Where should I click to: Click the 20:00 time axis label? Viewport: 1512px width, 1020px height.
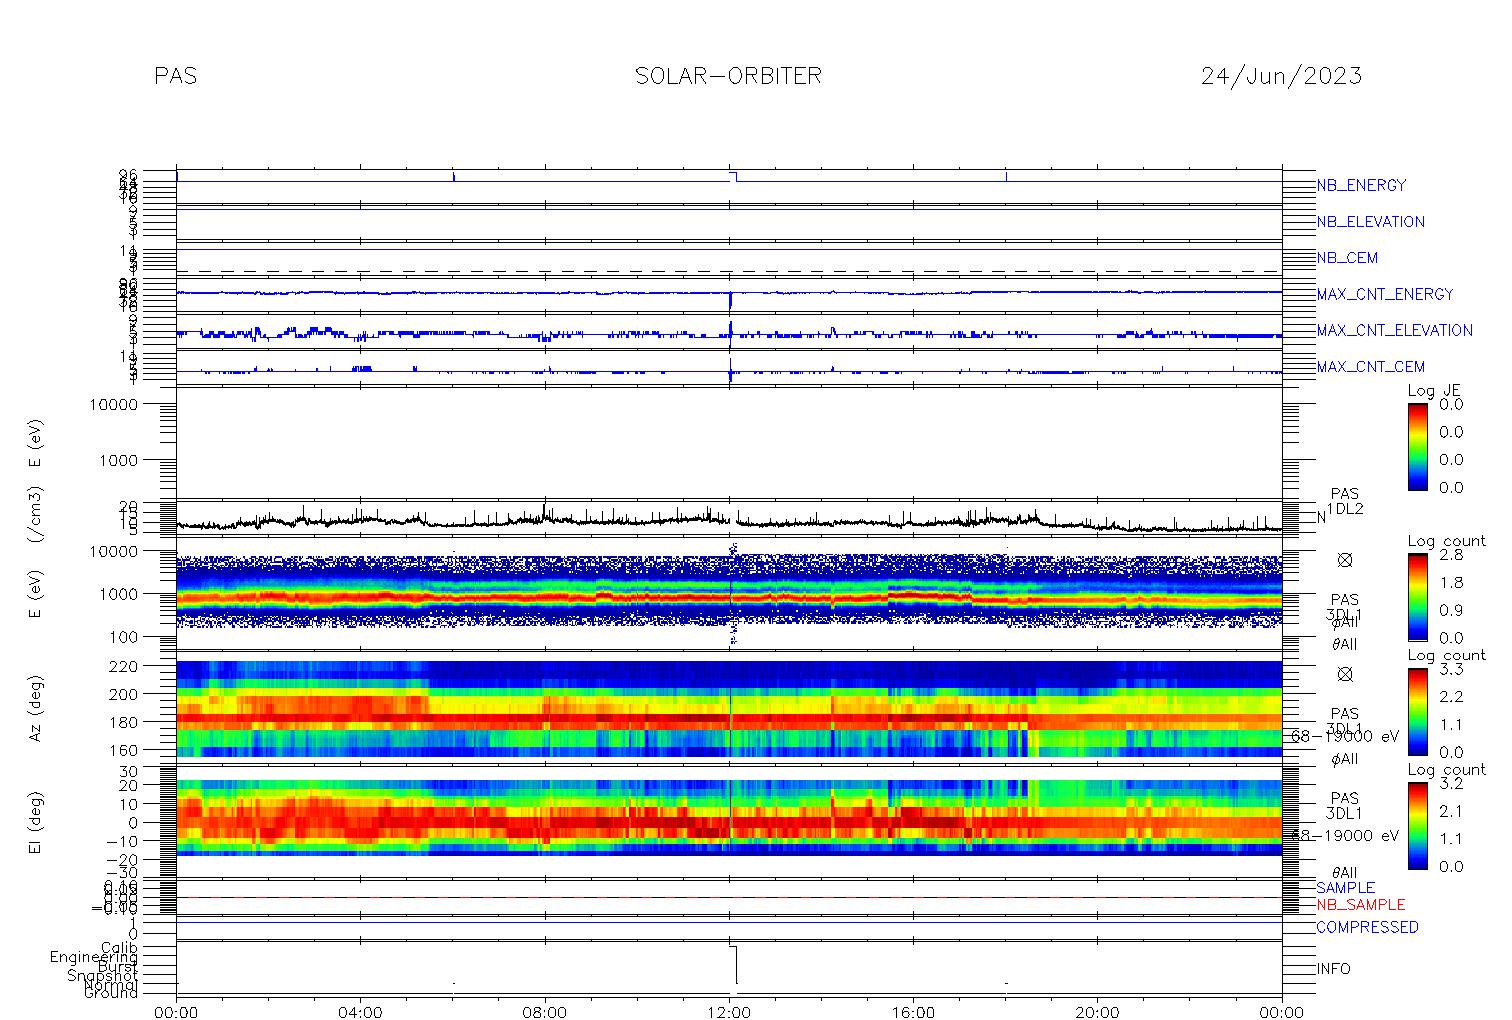click(x=1097, y=1012)
